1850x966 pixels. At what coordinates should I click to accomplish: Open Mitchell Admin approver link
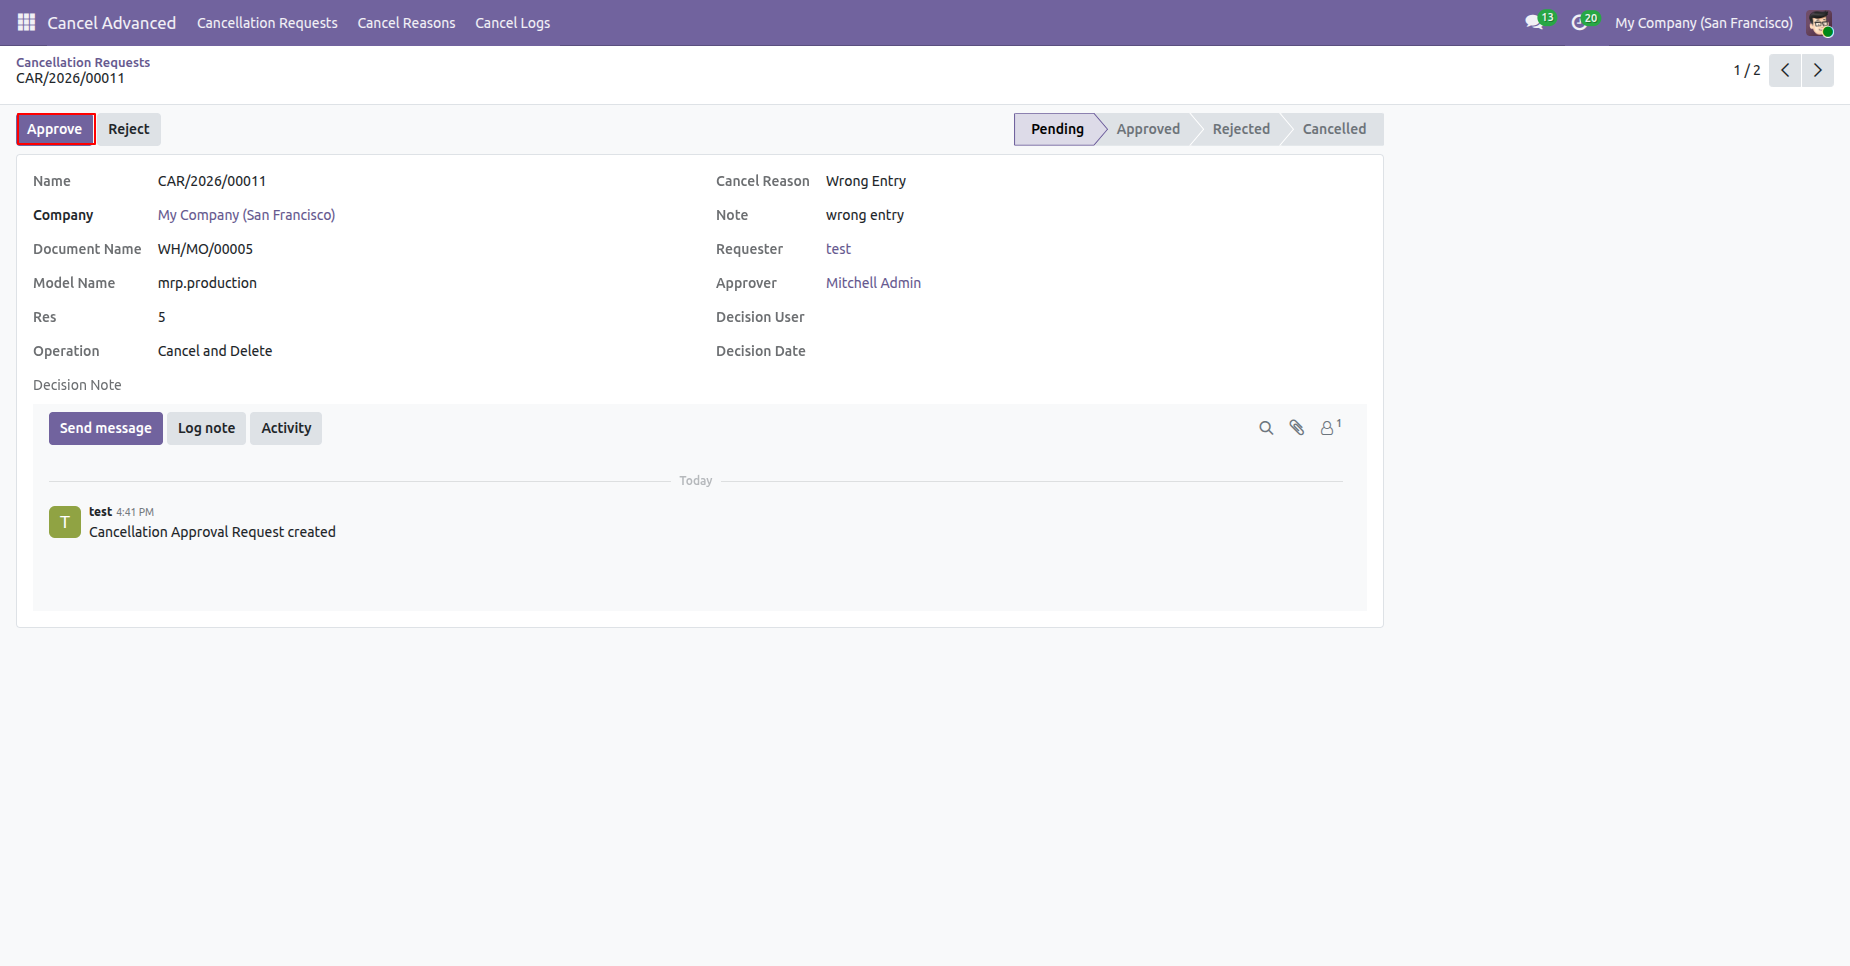[x=873, y=283]
